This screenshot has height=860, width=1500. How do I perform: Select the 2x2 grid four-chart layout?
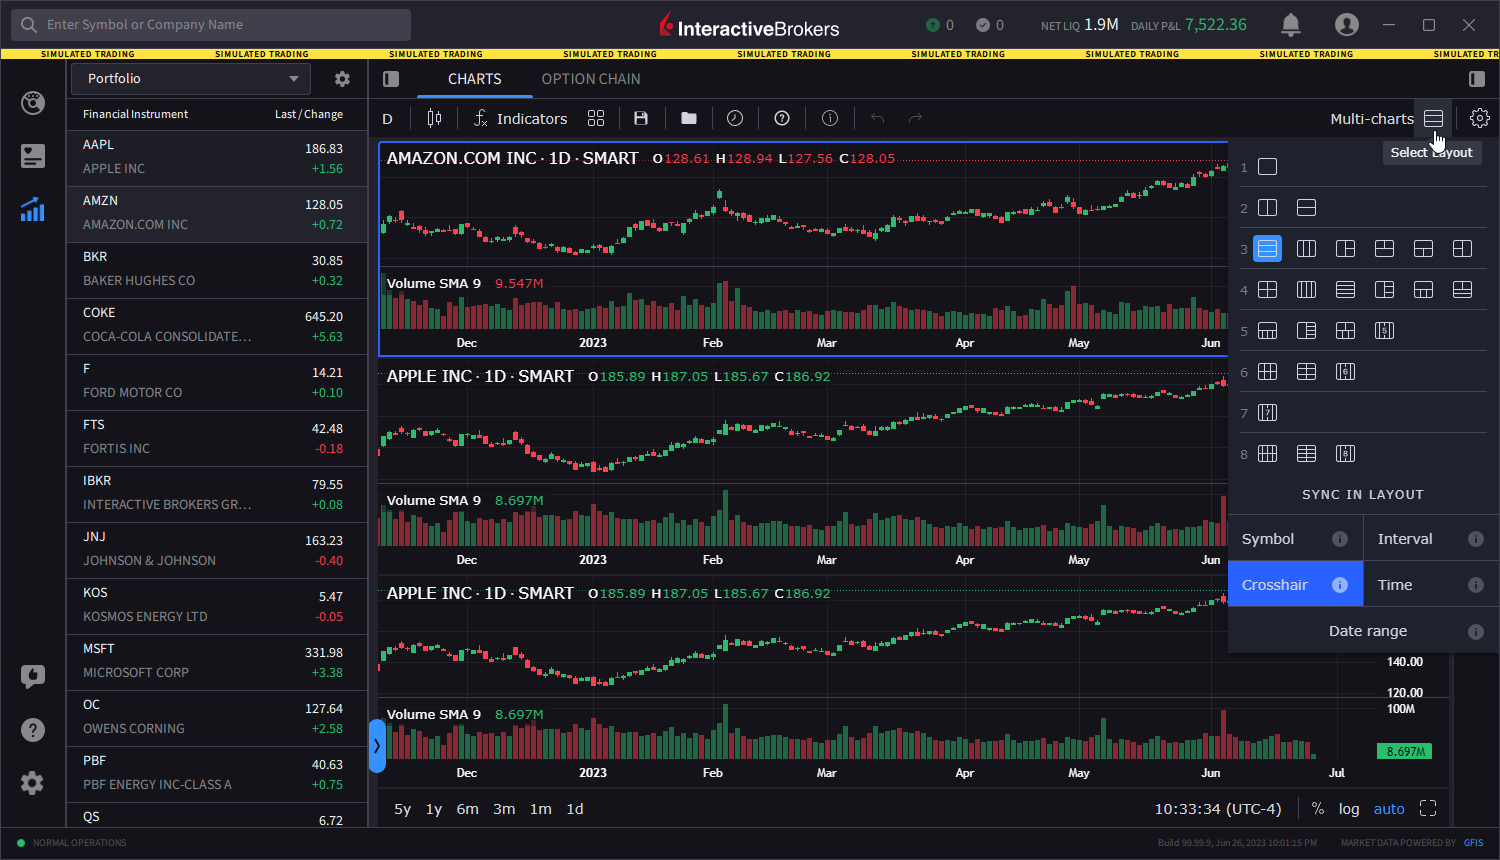coord(1267,290)
